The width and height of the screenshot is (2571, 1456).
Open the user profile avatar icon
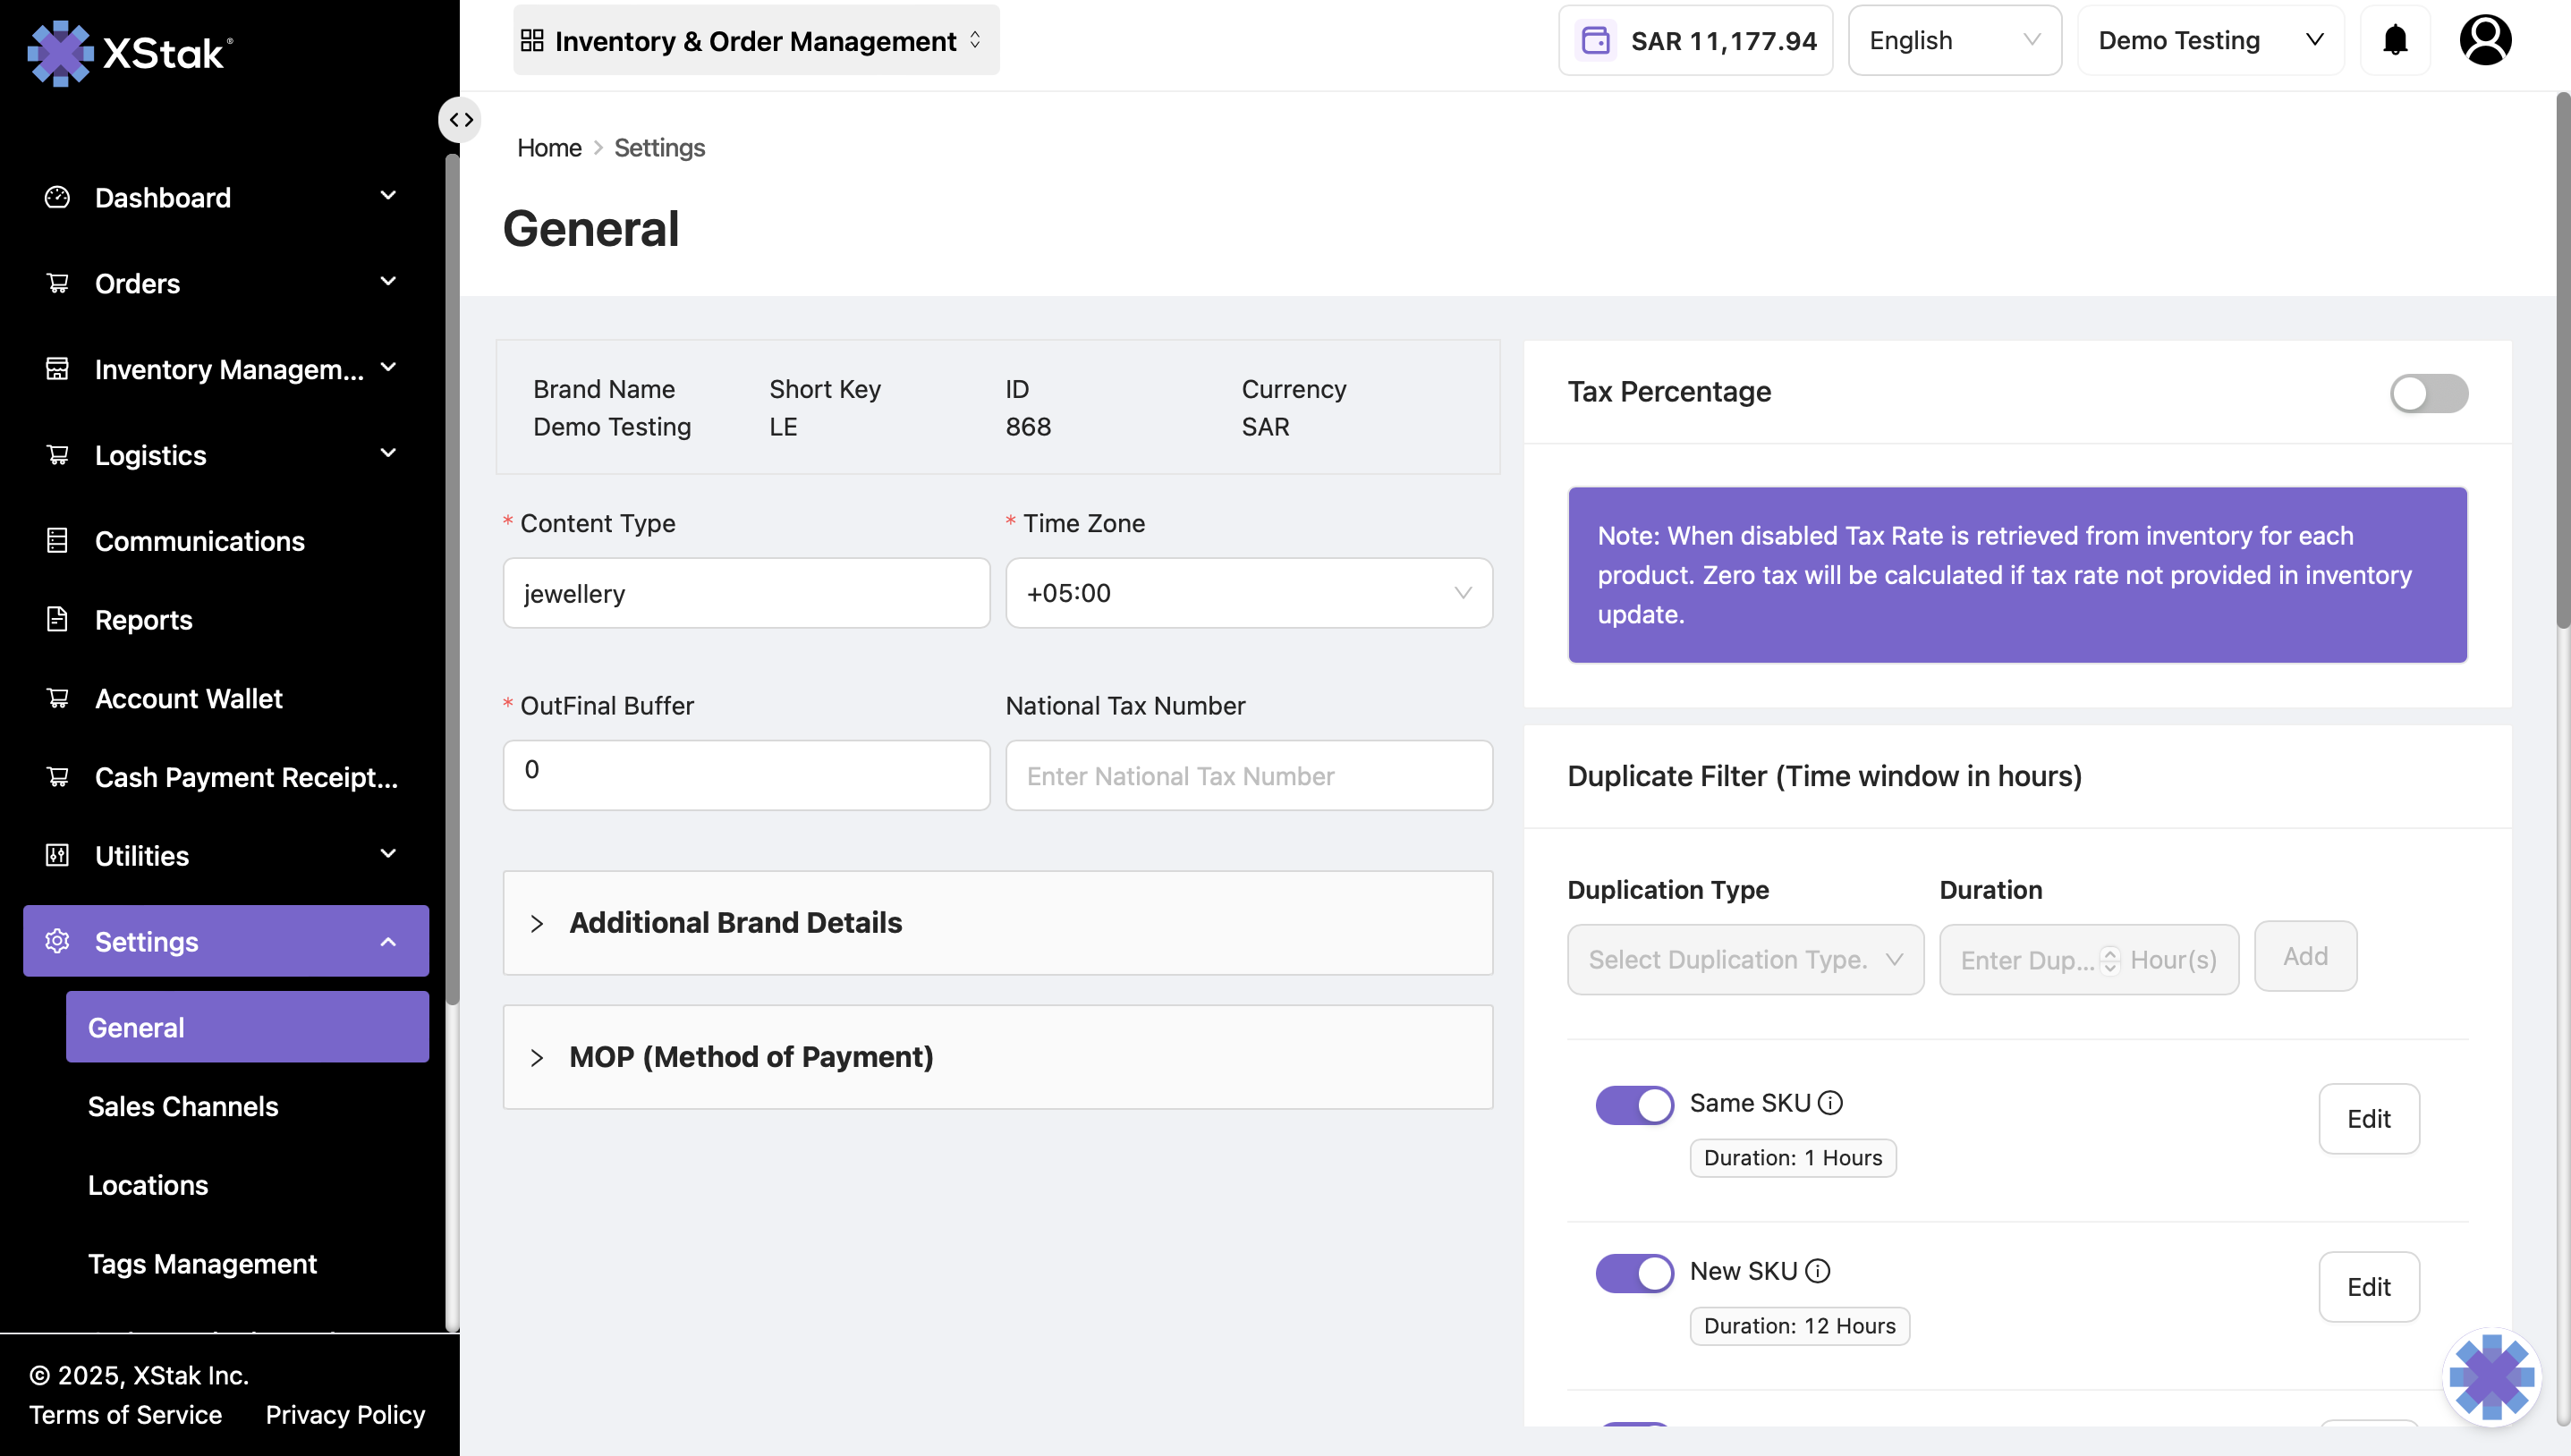pos(2485,40)
